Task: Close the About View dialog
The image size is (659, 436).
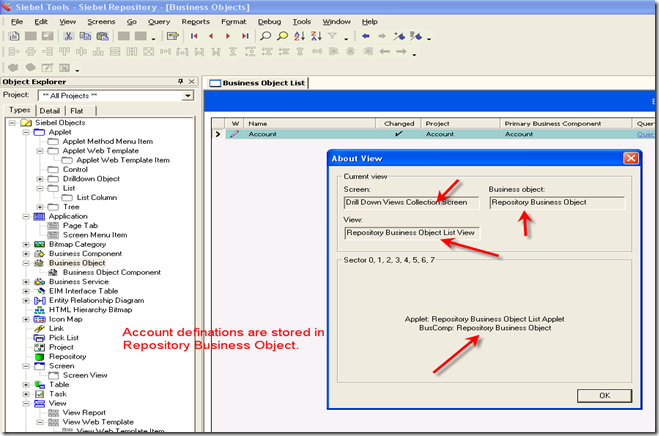Action: pyautogui.click(x=630, y=159)
